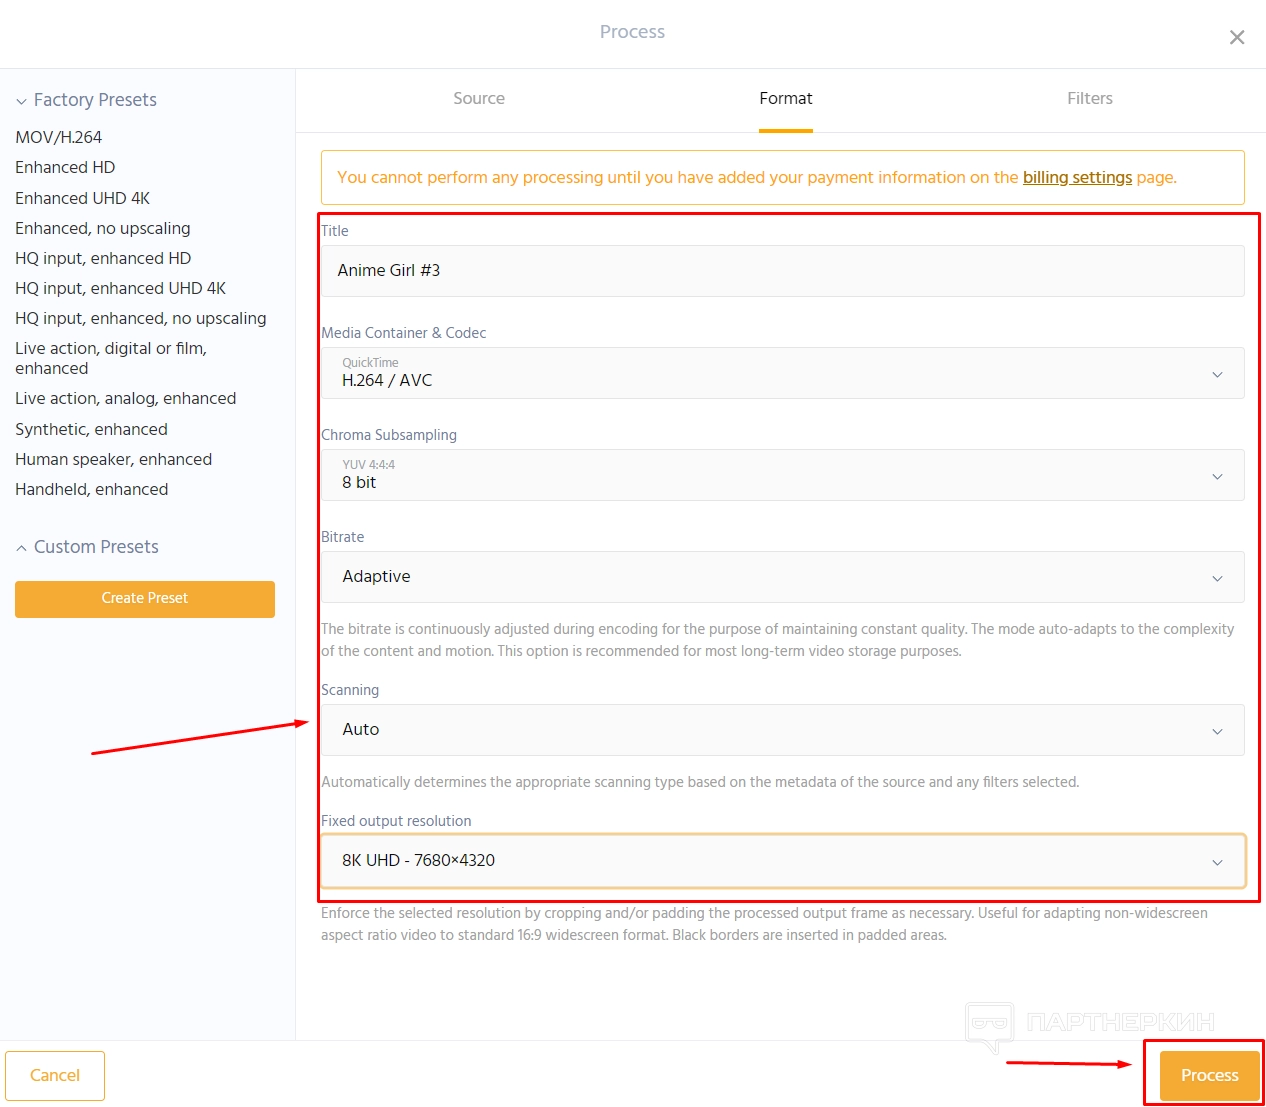Switch to the Source tab
Image resolution: width=1266 pixels, height=1107 pixels.
[x=478, y=99]
